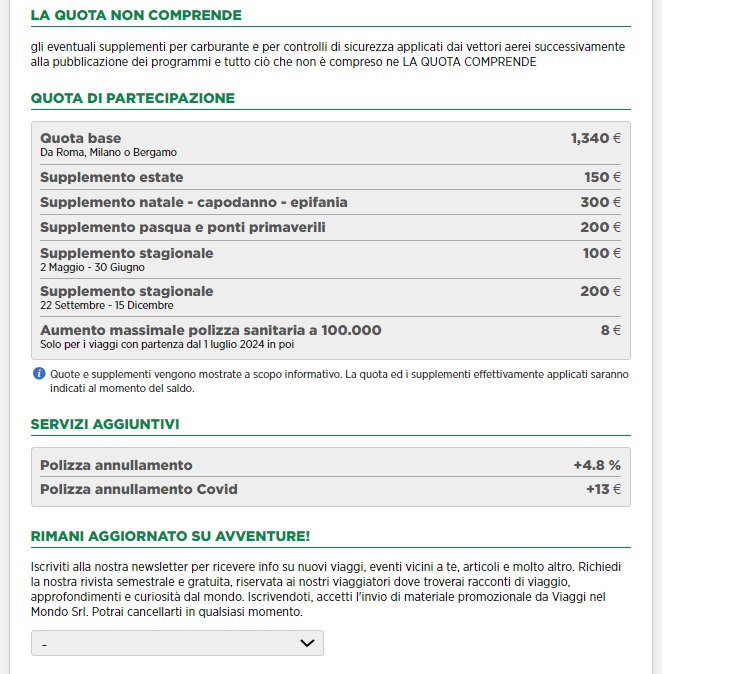The image size is (735, 674).
Task: Click the +13 € Covid policy value
Action: point(603,489)
